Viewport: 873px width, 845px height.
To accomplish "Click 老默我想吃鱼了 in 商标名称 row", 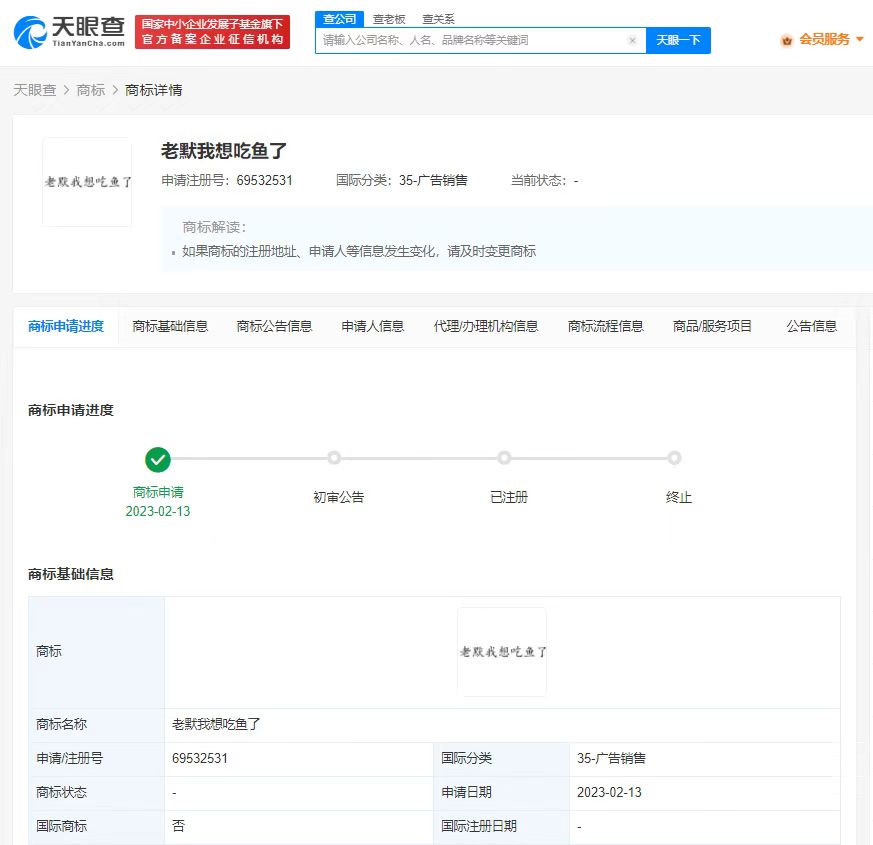I will [x=216, y=724].
